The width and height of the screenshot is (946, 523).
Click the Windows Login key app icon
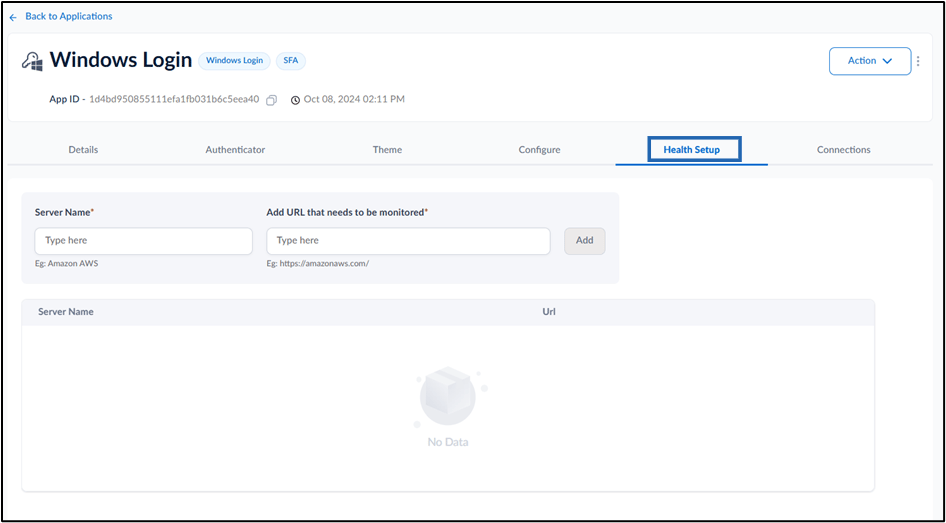32,61
